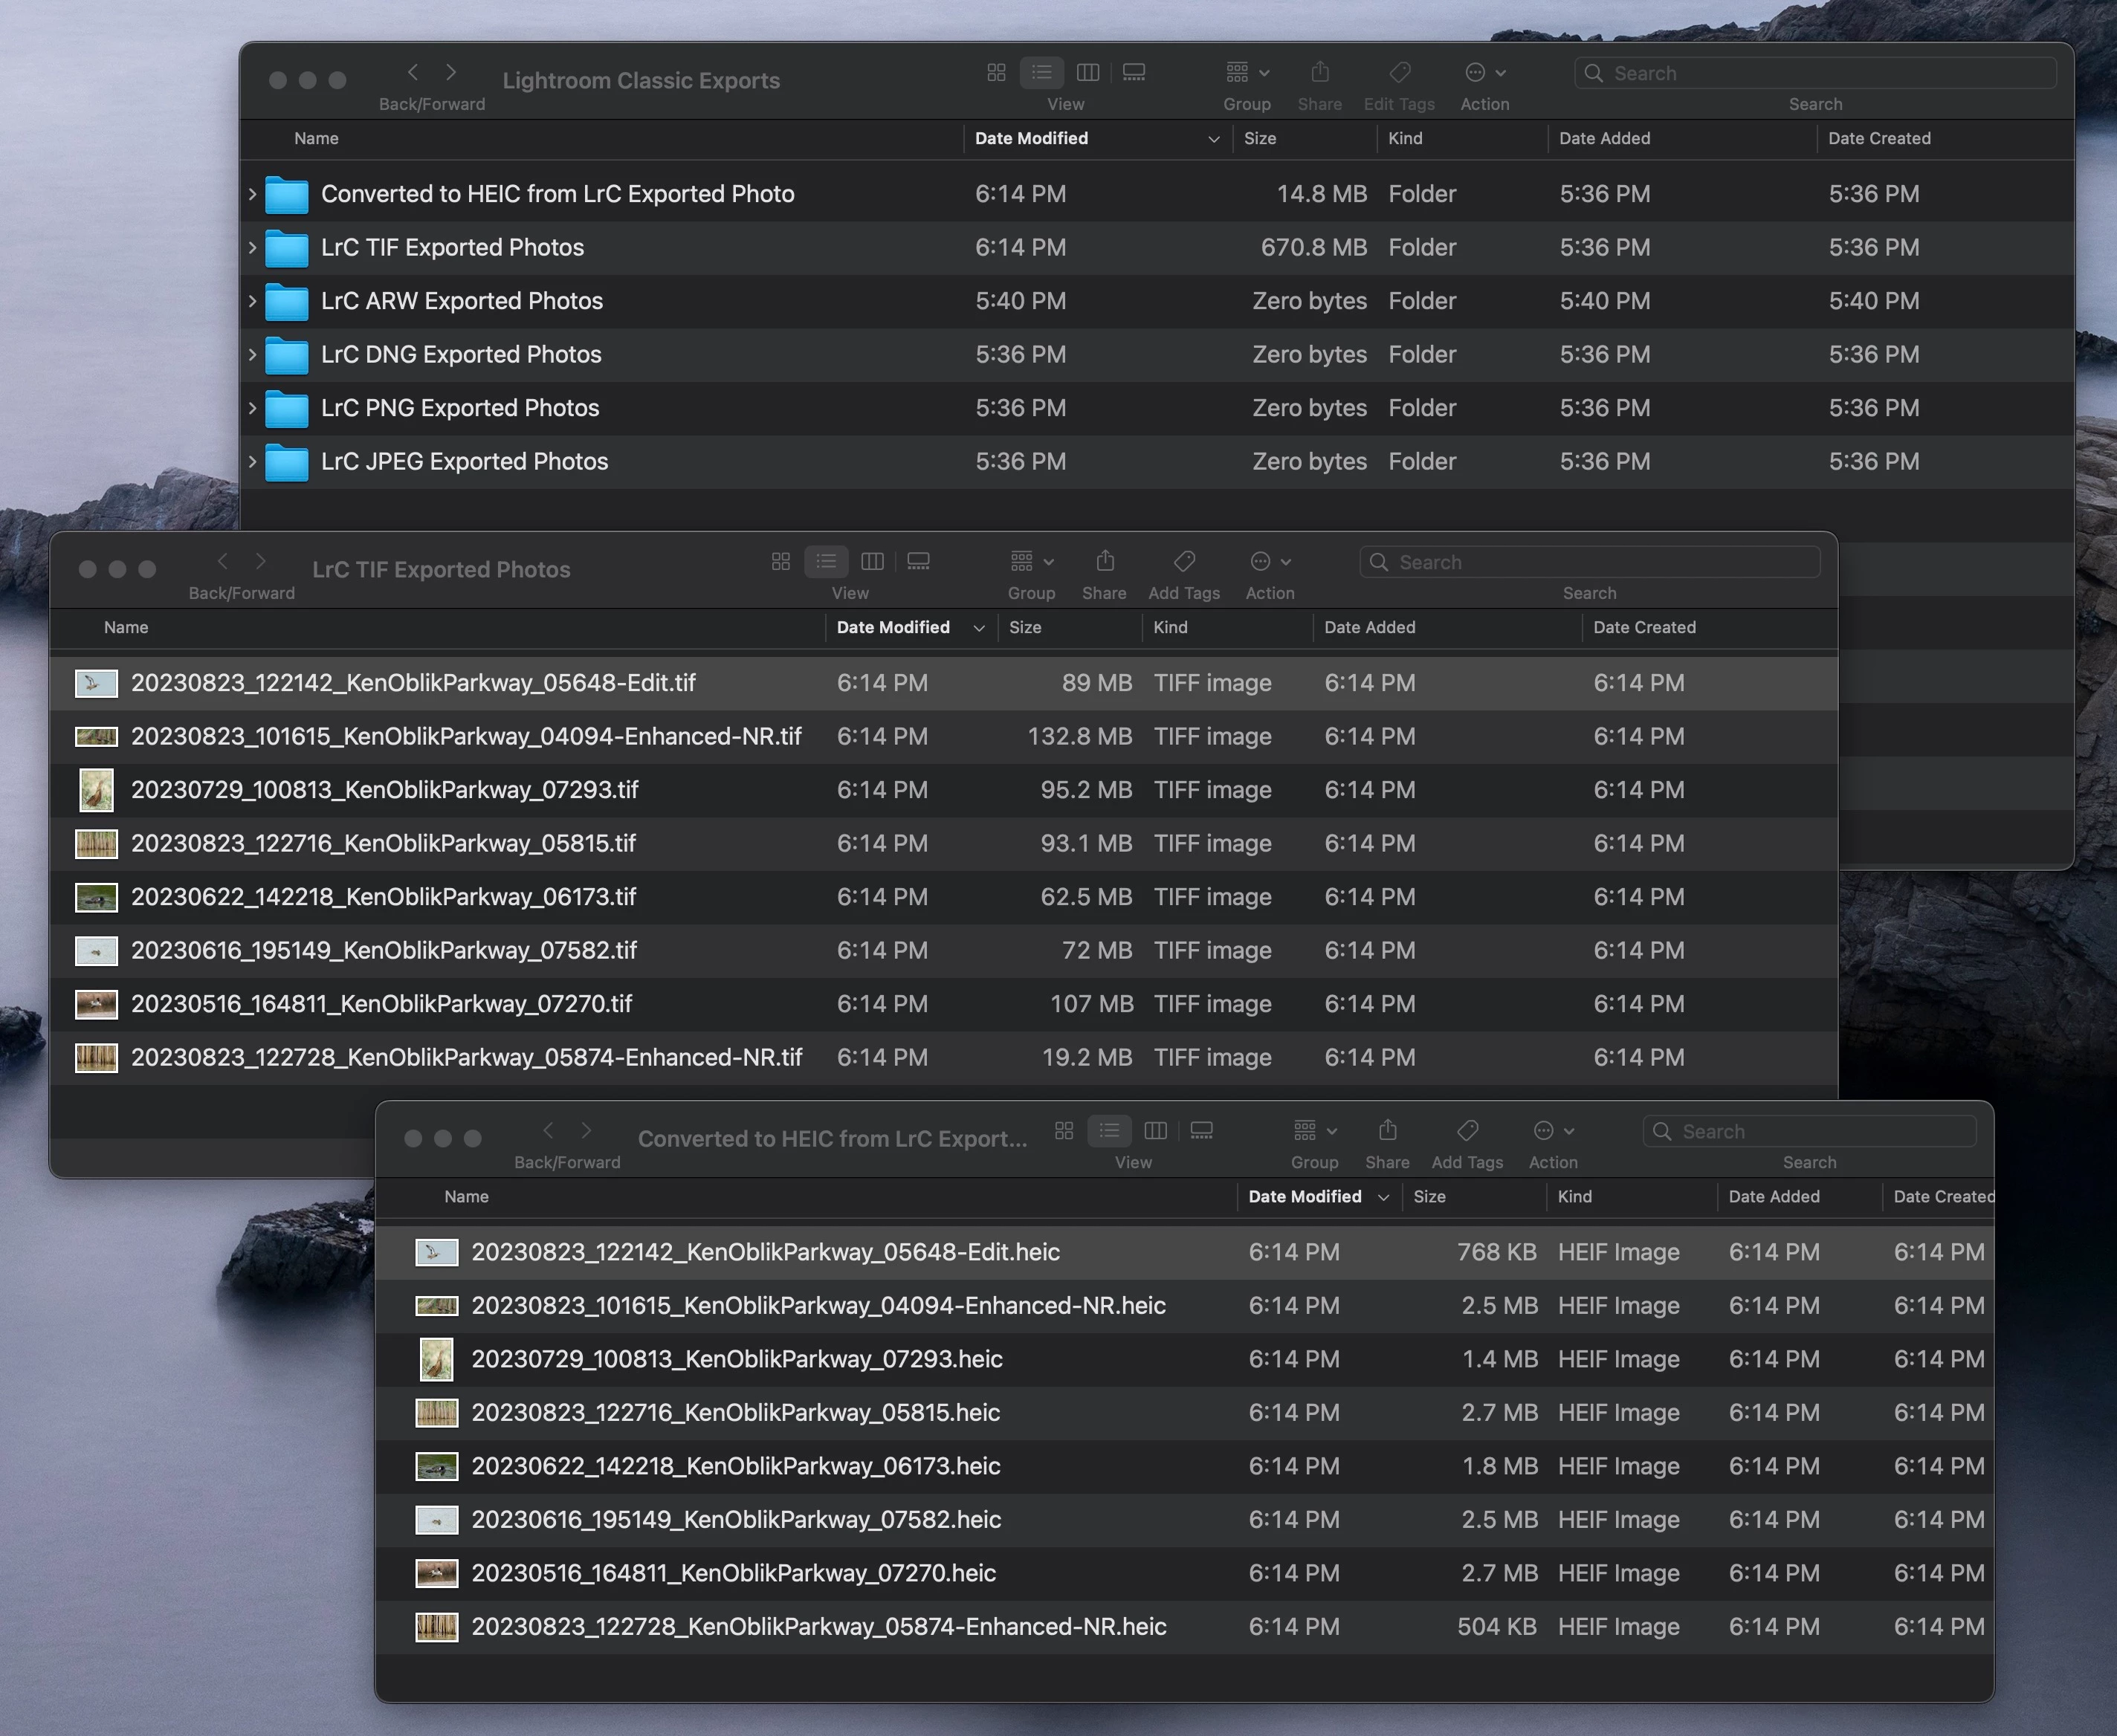Click Add Tags icon in Converted to HEIC window
Image resolution: width=2117 pixels, height=1736 pixels.
click(x=1467, y=1130)
